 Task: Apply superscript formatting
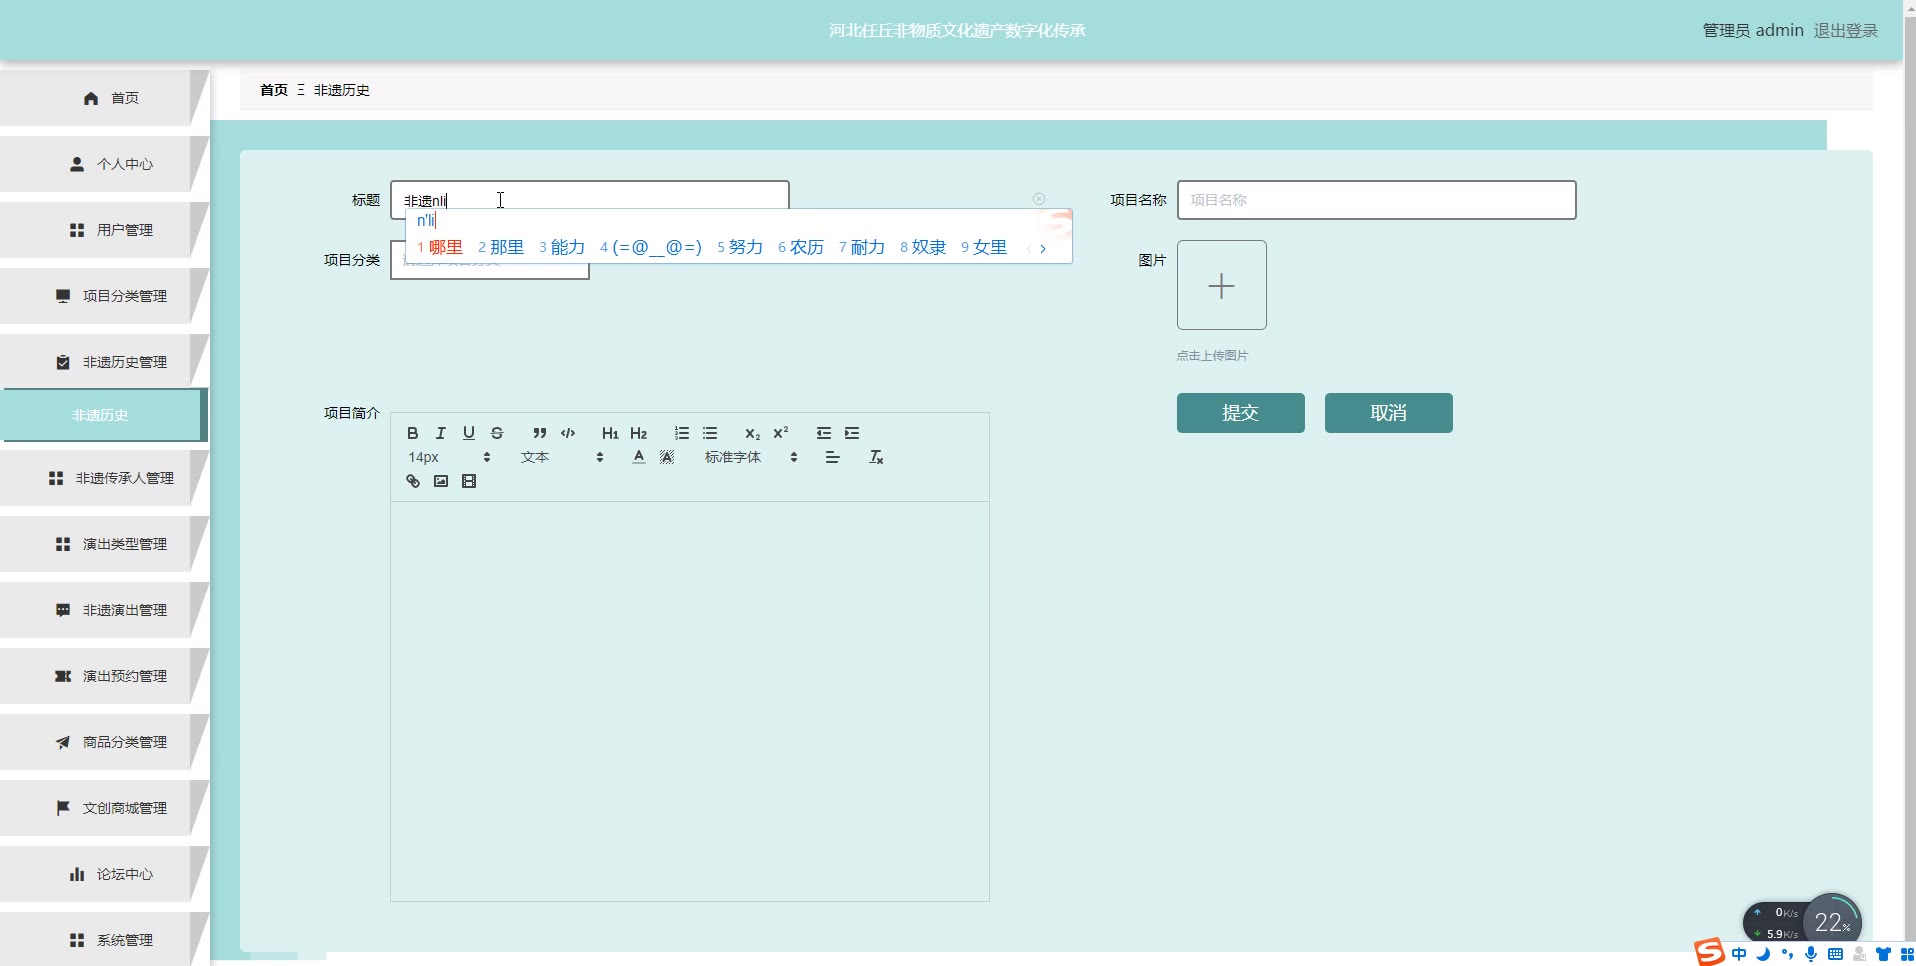point(781,433)
